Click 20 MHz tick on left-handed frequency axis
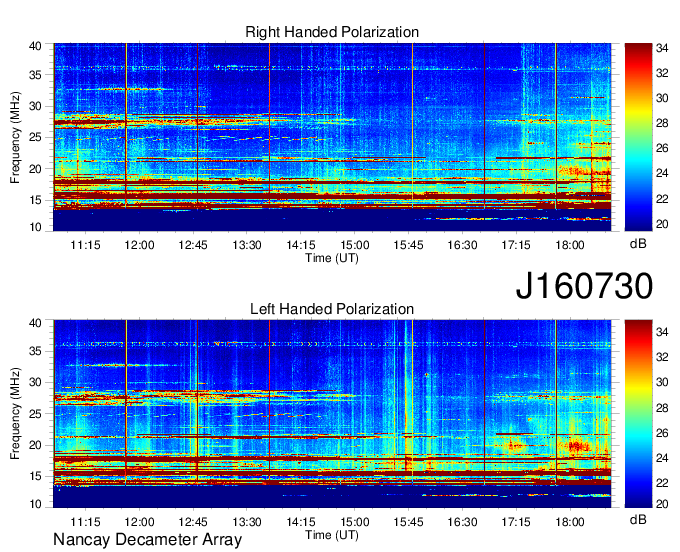Viewport: 680px width, 552px height. 35,445
